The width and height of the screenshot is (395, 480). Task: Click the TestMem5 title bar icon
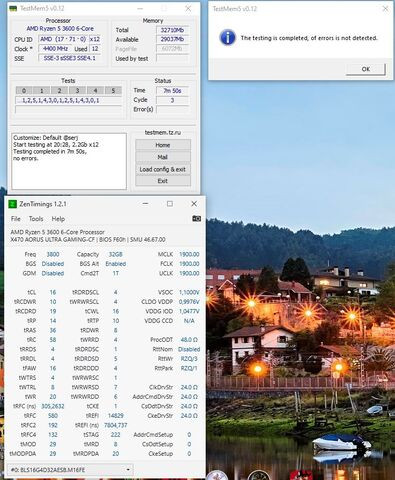point(13,8)
